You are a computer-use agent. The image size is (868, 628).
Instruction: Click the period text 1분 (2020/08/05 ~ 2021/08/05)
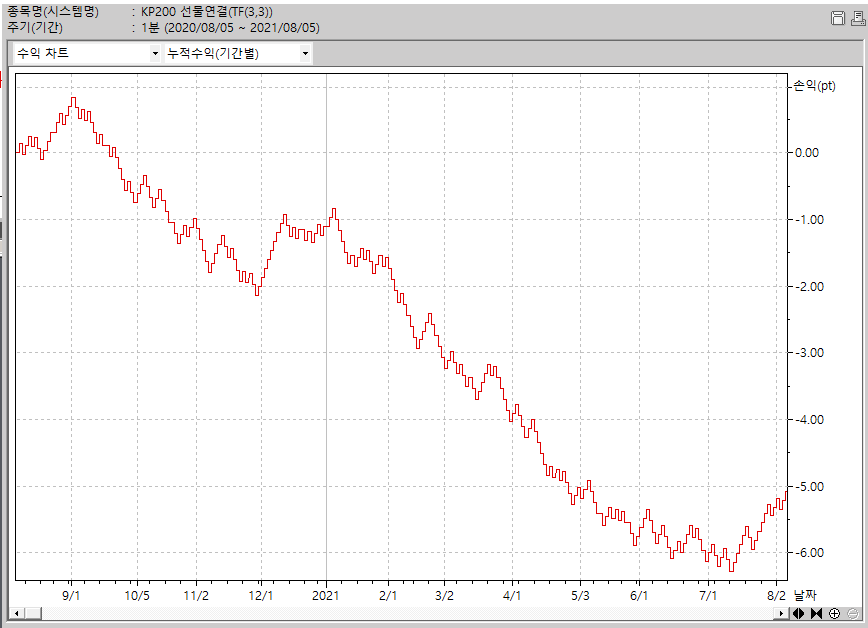pos(230,27)
